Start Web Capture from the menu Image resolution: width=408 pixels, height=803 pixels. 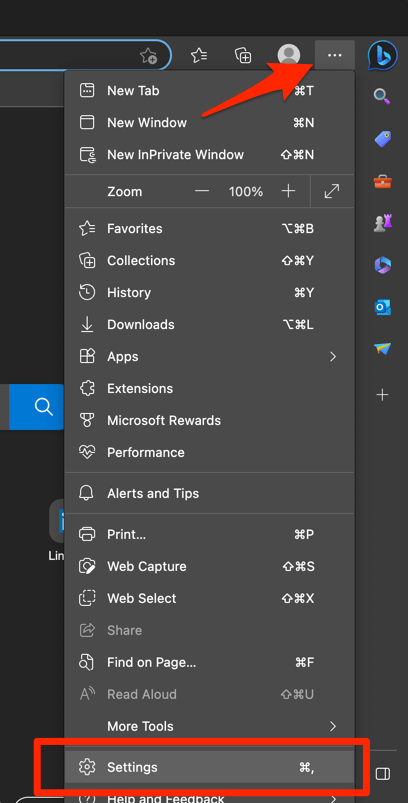[x=209, y=566]
